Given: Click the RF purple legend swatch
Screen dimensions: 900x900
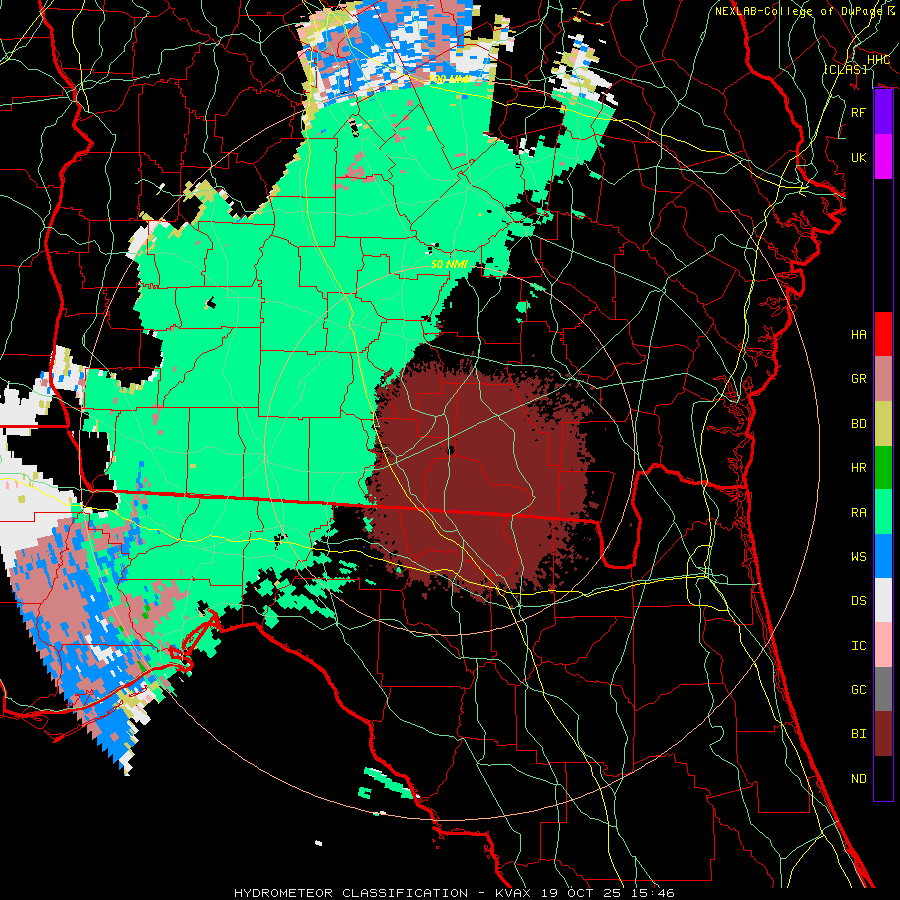Looking at the screenshot, I should coord(883,112).
